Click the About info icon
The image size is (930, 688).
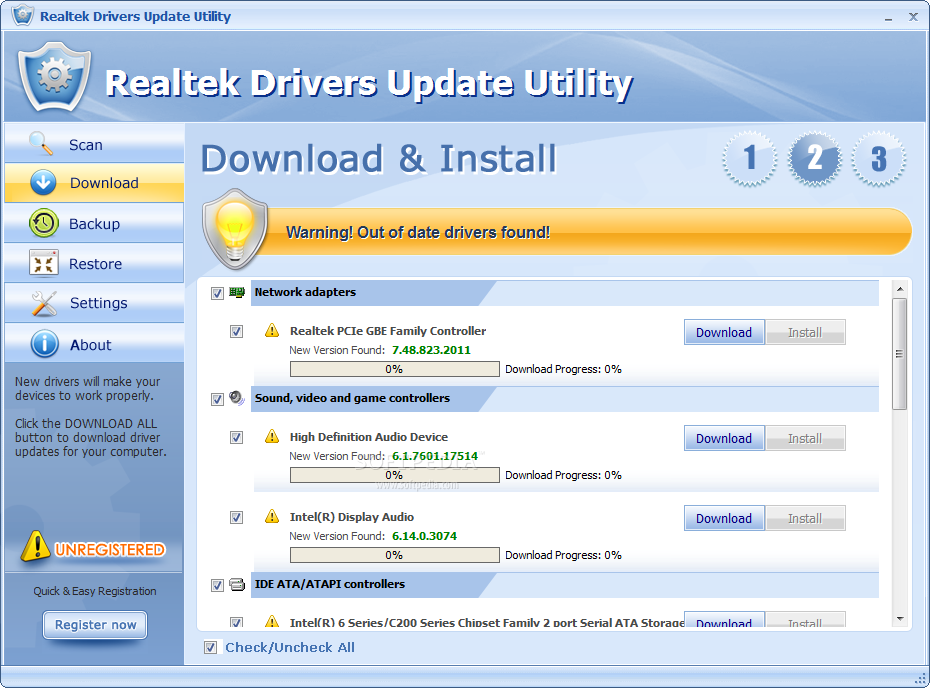click(44, 344)
